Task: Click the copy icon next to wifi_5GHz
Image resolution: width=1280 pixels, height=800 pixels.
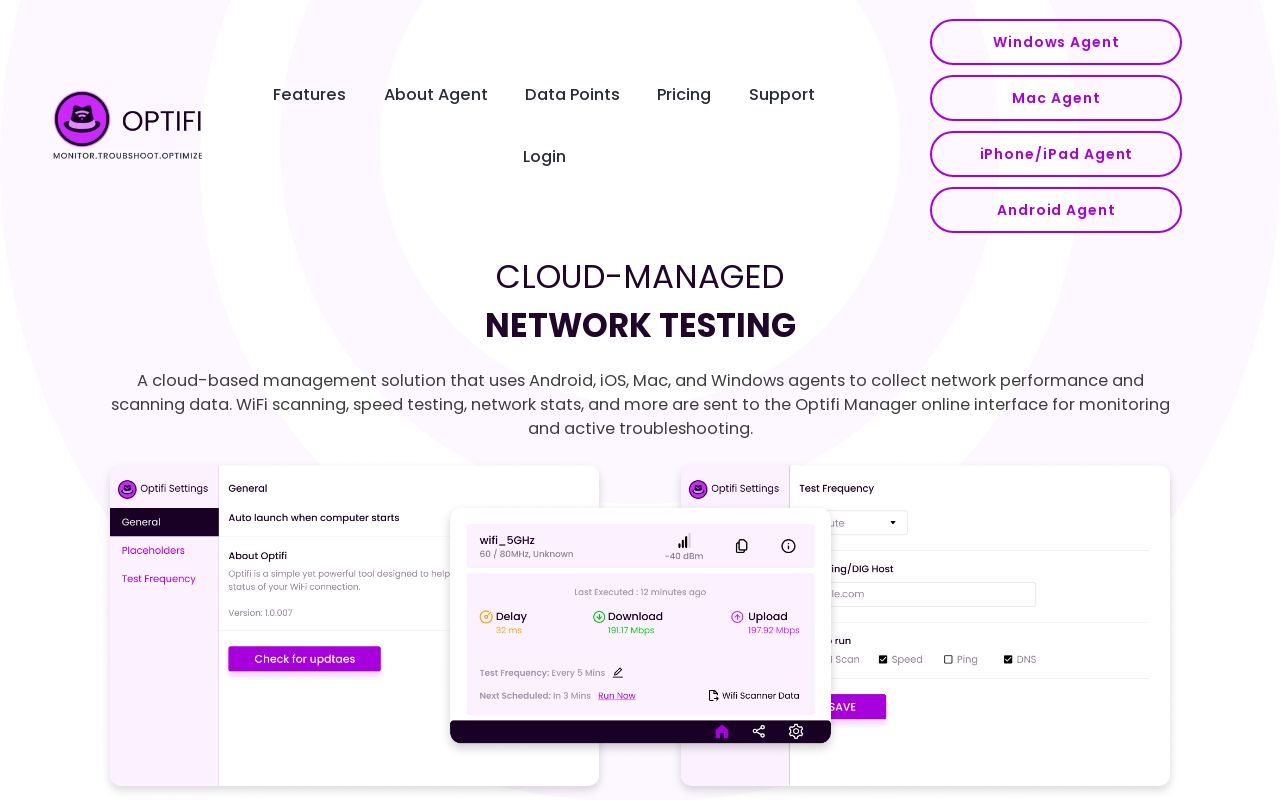Action: coord(741,546)
